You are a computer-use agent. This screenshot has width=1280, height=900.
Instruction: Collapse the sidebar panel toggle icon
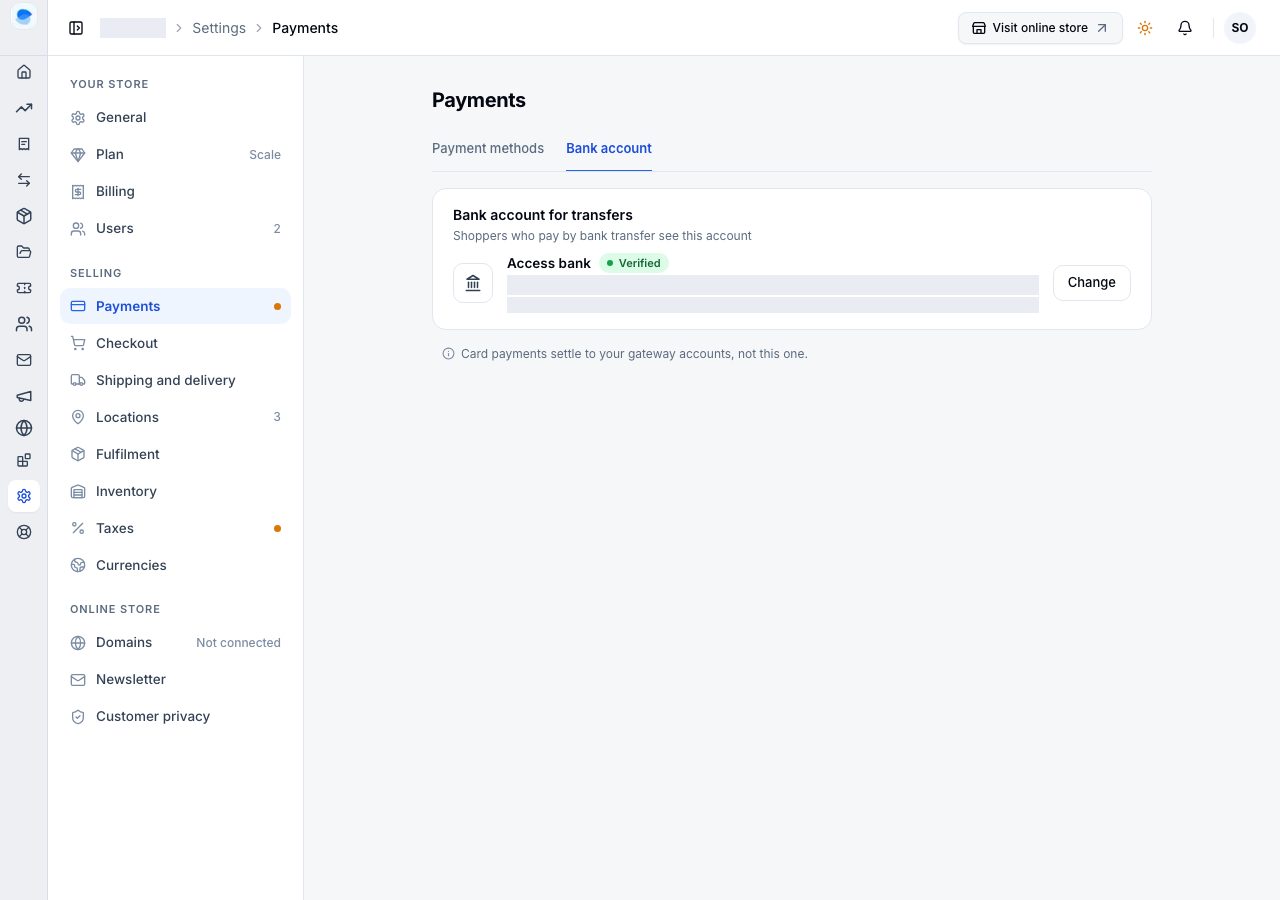[76, 28]
